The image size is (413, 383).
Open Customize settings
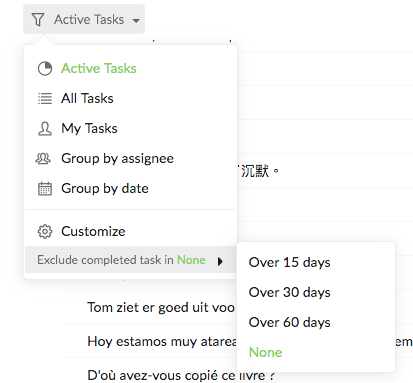[x=93, y=231]
